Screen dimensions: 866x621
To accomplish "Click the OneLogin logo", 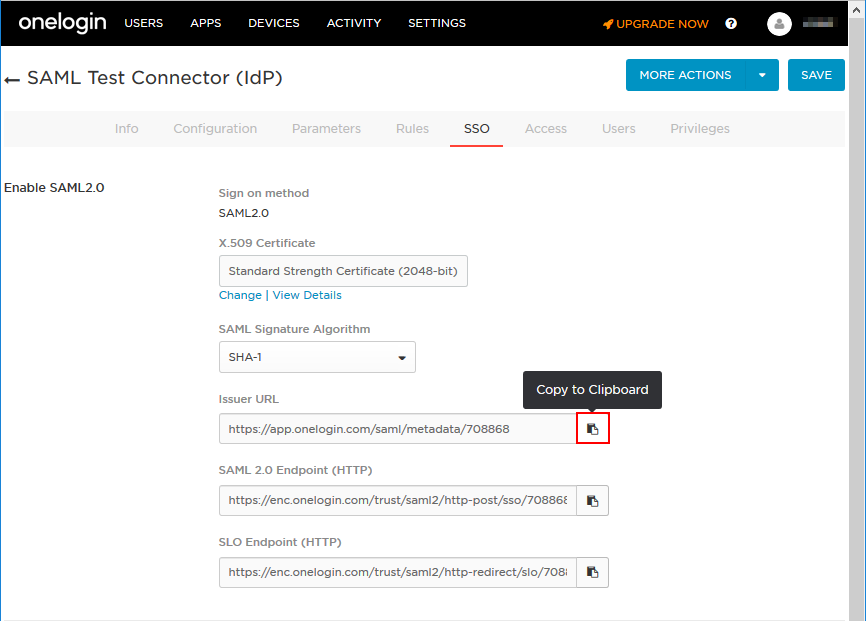I will [x=62, y=23].
